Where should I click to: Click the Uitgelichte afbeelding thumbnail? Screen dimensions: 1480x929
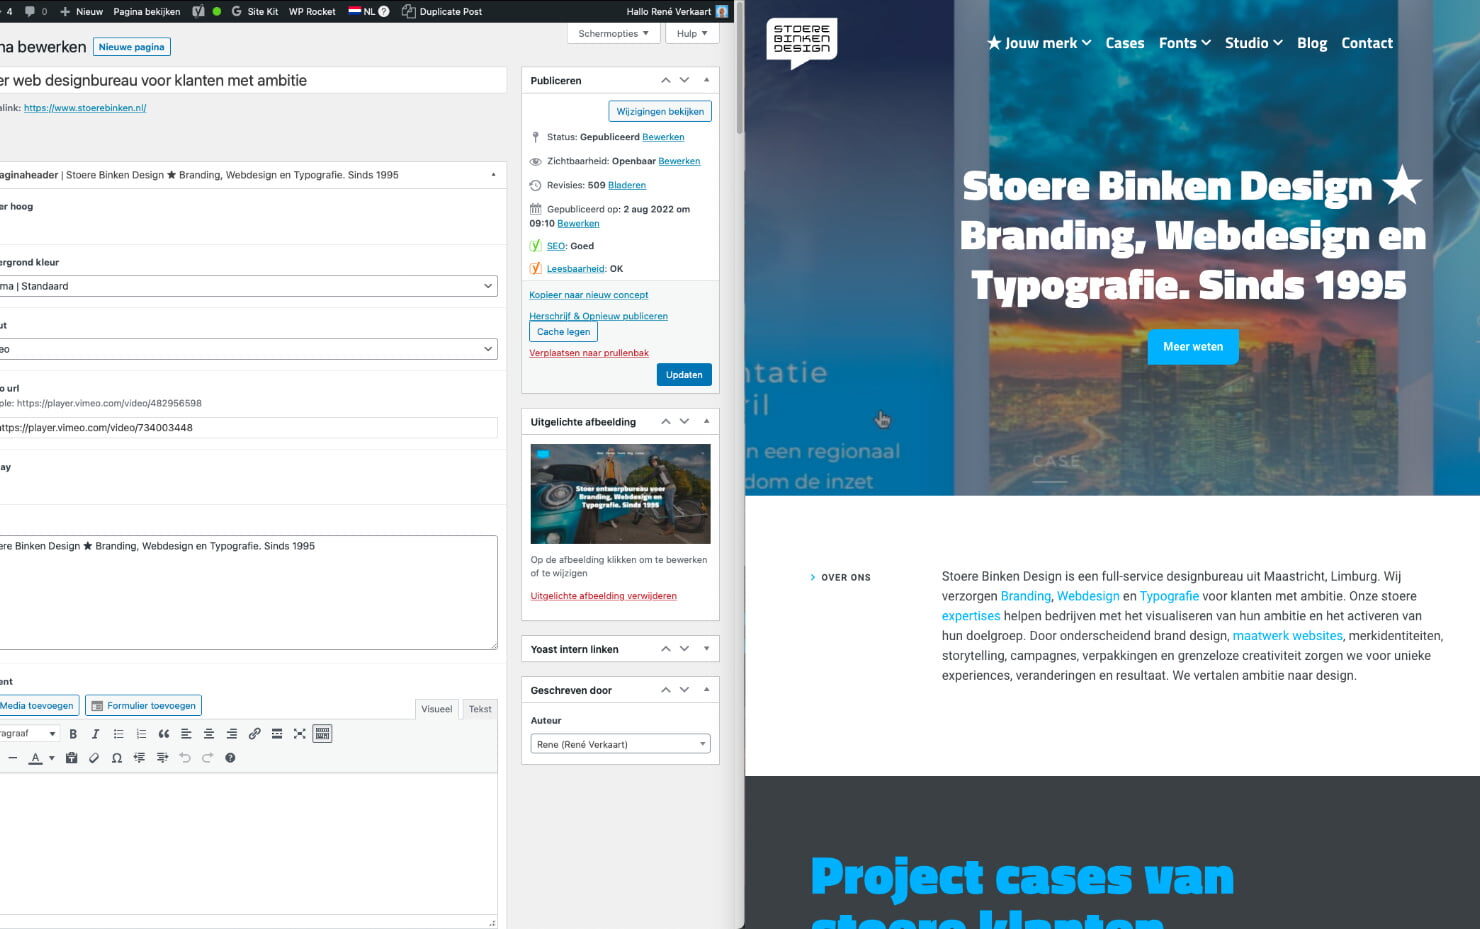620,494
